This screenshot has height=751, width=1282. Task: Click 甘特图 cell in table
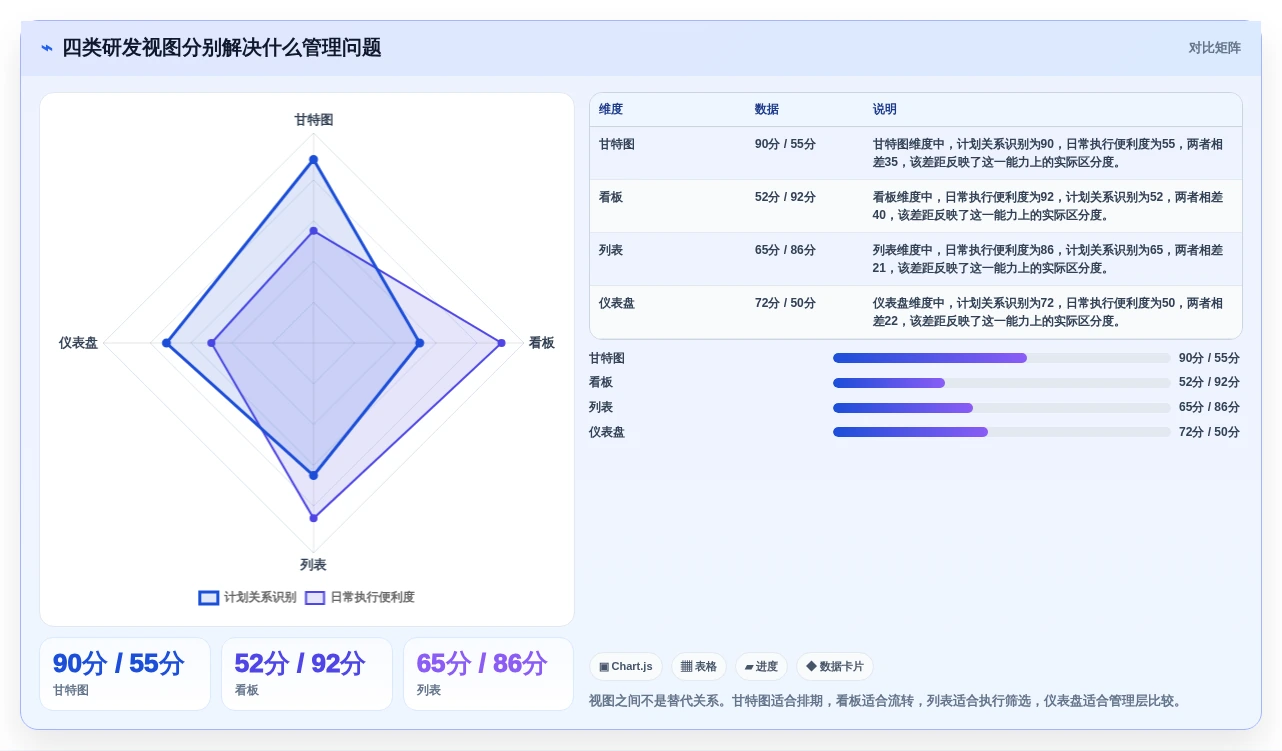coord(617,144)
